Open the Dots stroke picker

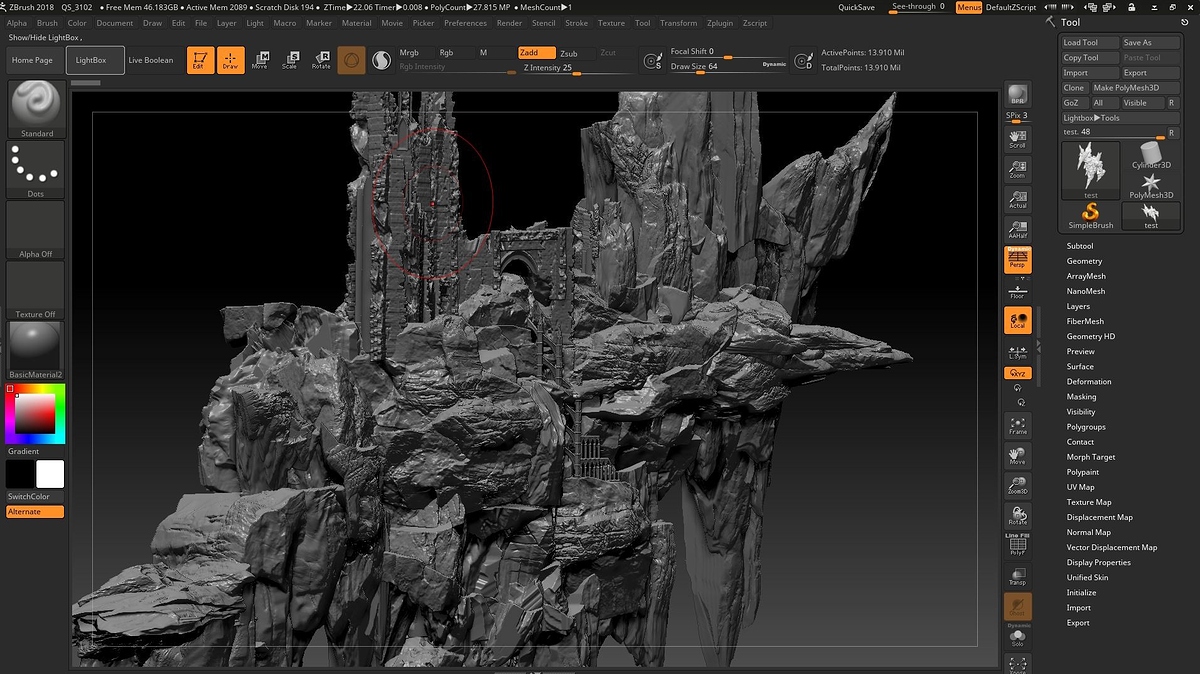pyautogui.click(x=36, y=170)
